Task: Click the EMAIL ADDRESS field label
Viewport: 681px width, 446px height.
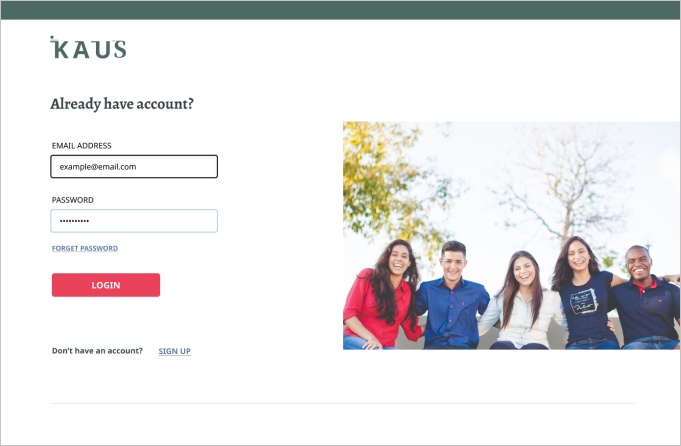Action: (x=82, y=145)
